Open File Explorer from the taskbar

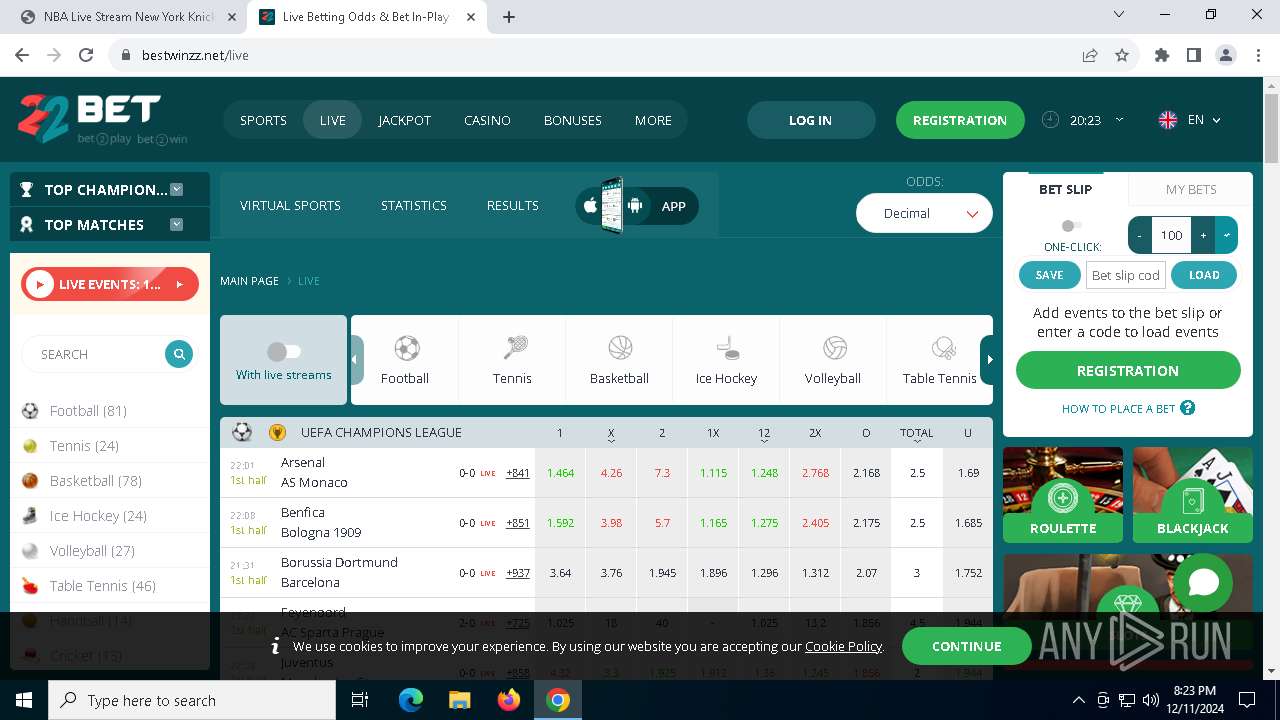[460, 700]
